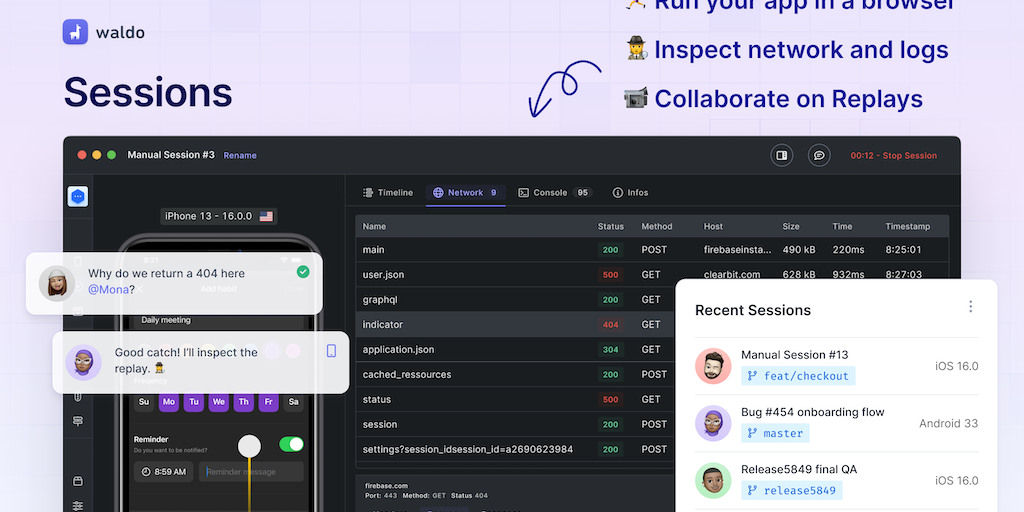Viewport: 1024px width, 512px height.
Task: Open the 8:59 AM time picker
Action: pos(164,472)
